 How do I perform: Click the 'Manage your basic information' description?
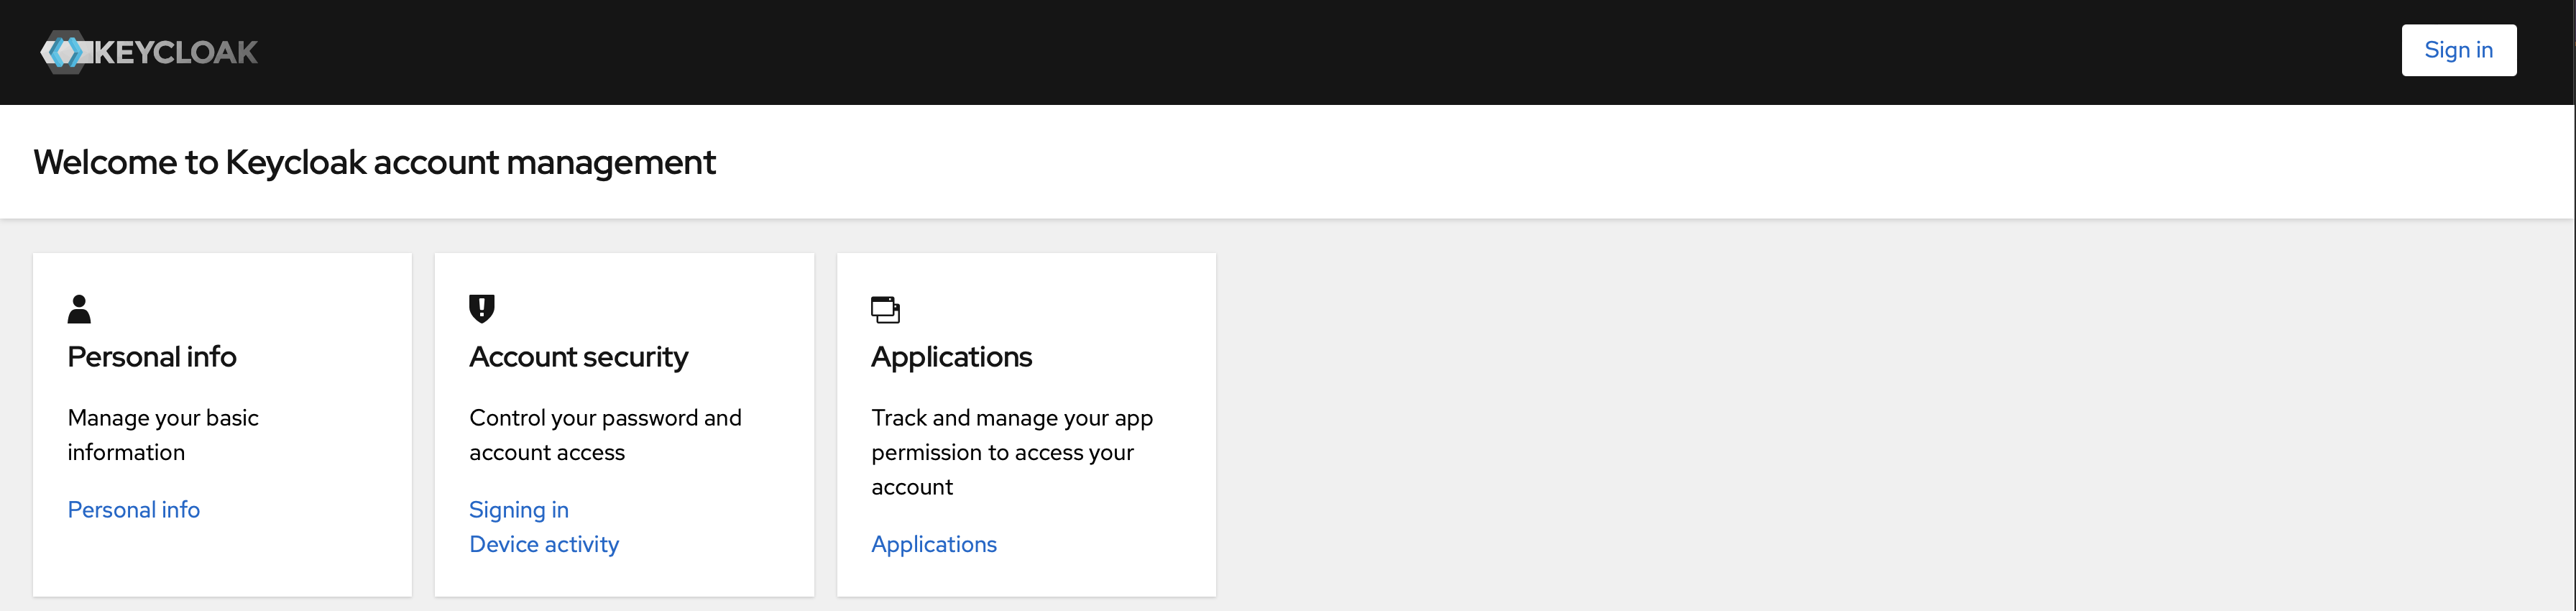163,435
